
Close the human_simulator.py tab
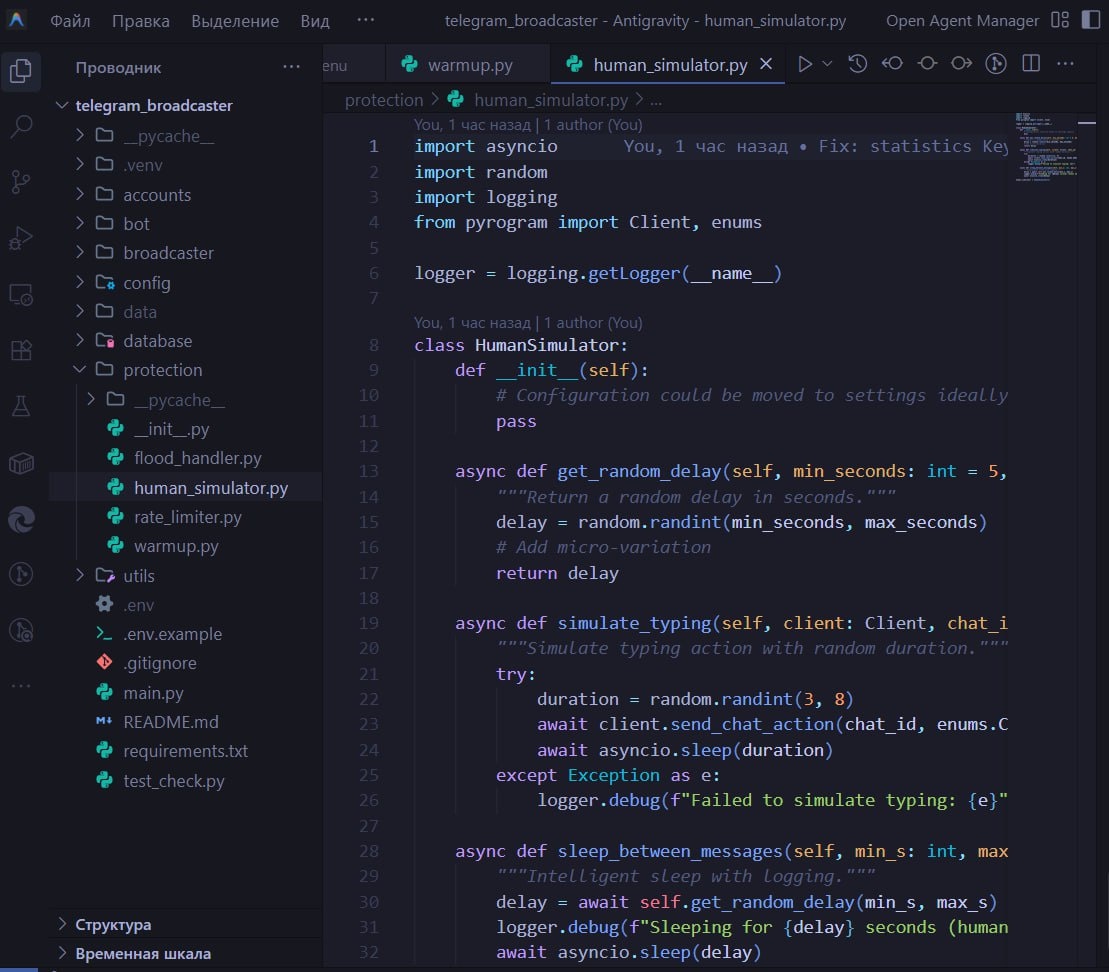coord(766,64)
